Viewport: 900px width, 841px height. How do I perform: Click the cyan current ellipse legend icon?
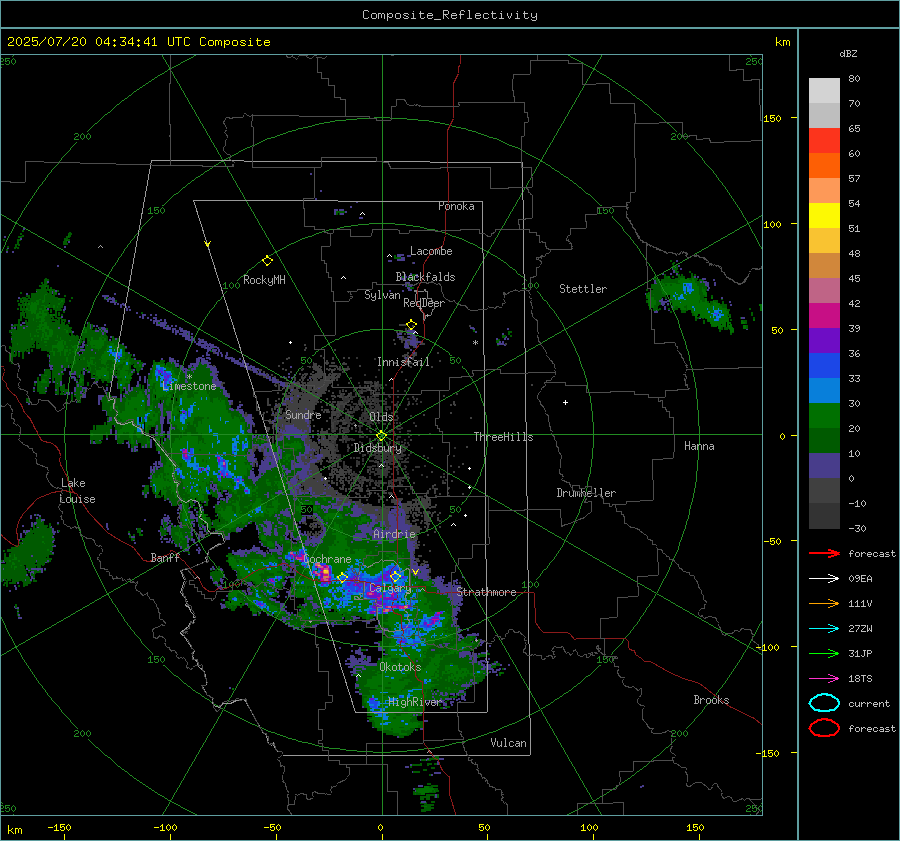point(824,703)
